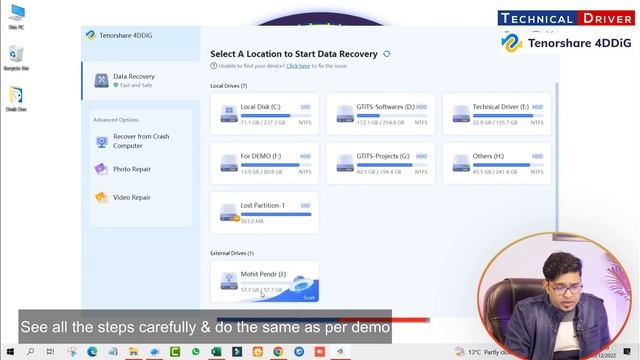Viewport: 640px width, 360px height.
Task: Select the GTITS-Projects (G:) drive
Action: pos(380,163)
